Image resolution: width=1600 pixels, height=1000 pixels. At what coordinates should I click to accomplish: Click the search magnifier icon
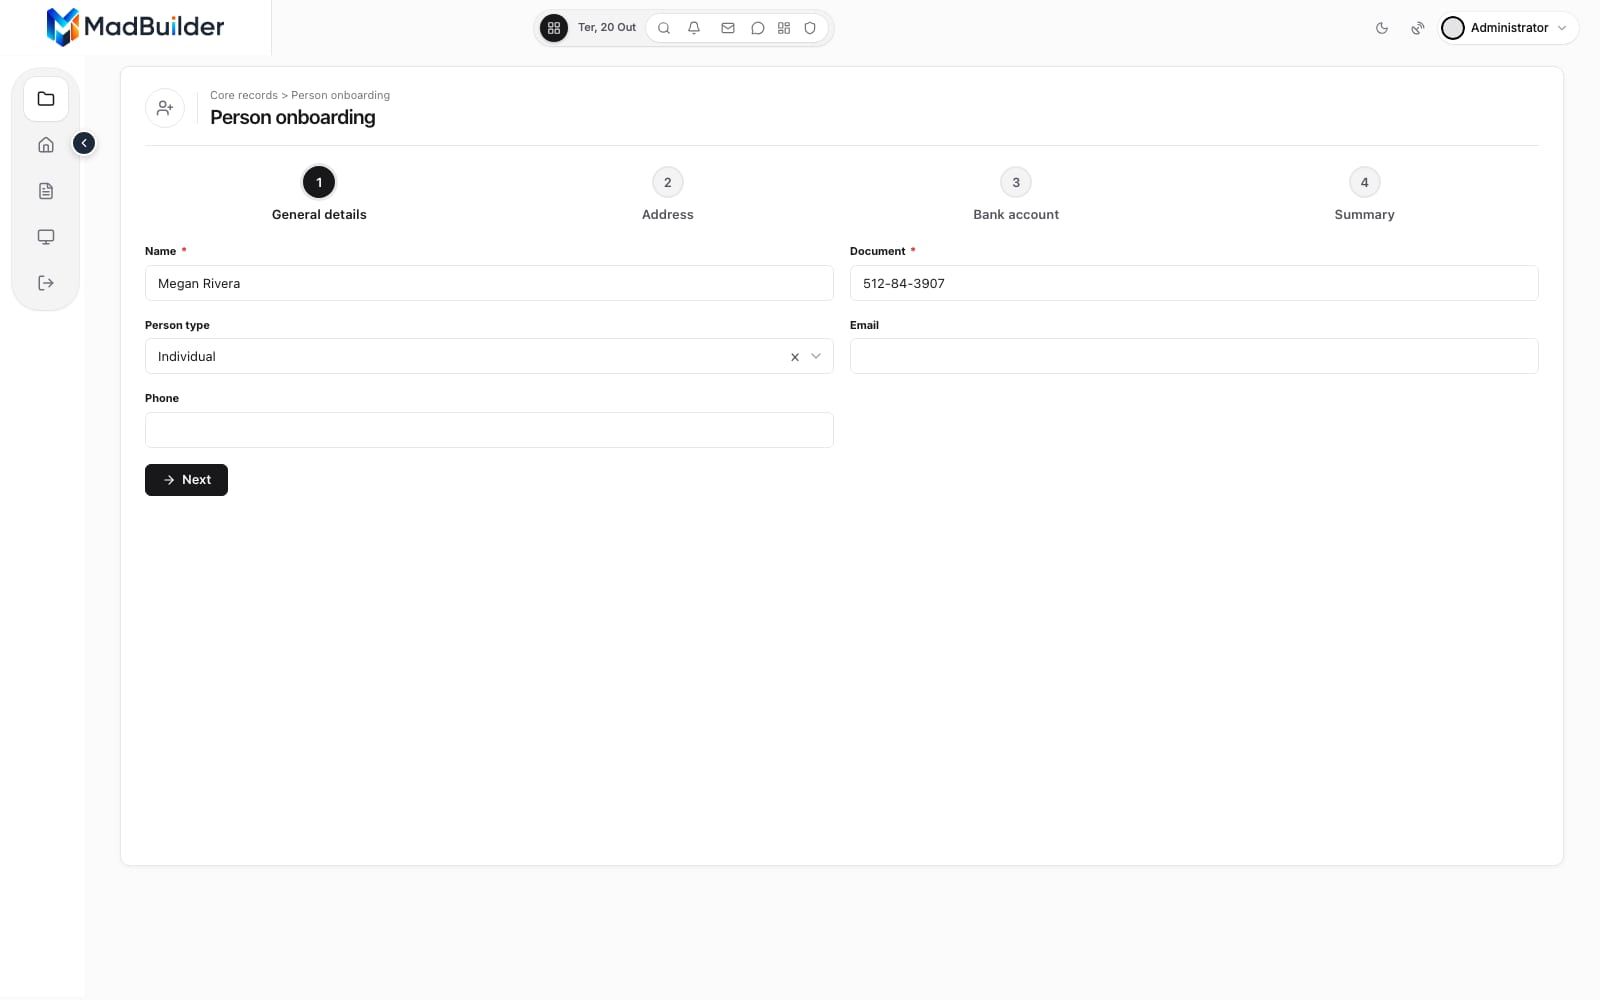[x=664, y=28]
